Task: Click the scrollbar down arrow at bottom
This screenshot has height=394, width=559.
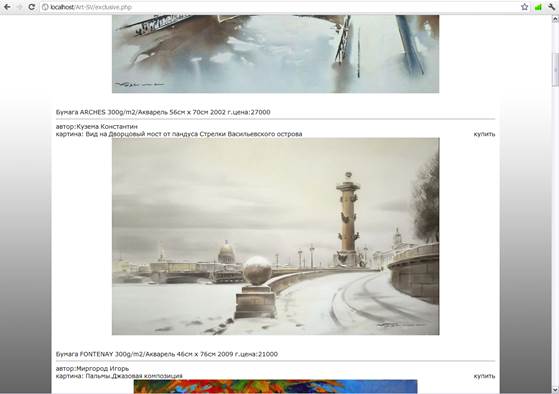Action: coord(555,390)
